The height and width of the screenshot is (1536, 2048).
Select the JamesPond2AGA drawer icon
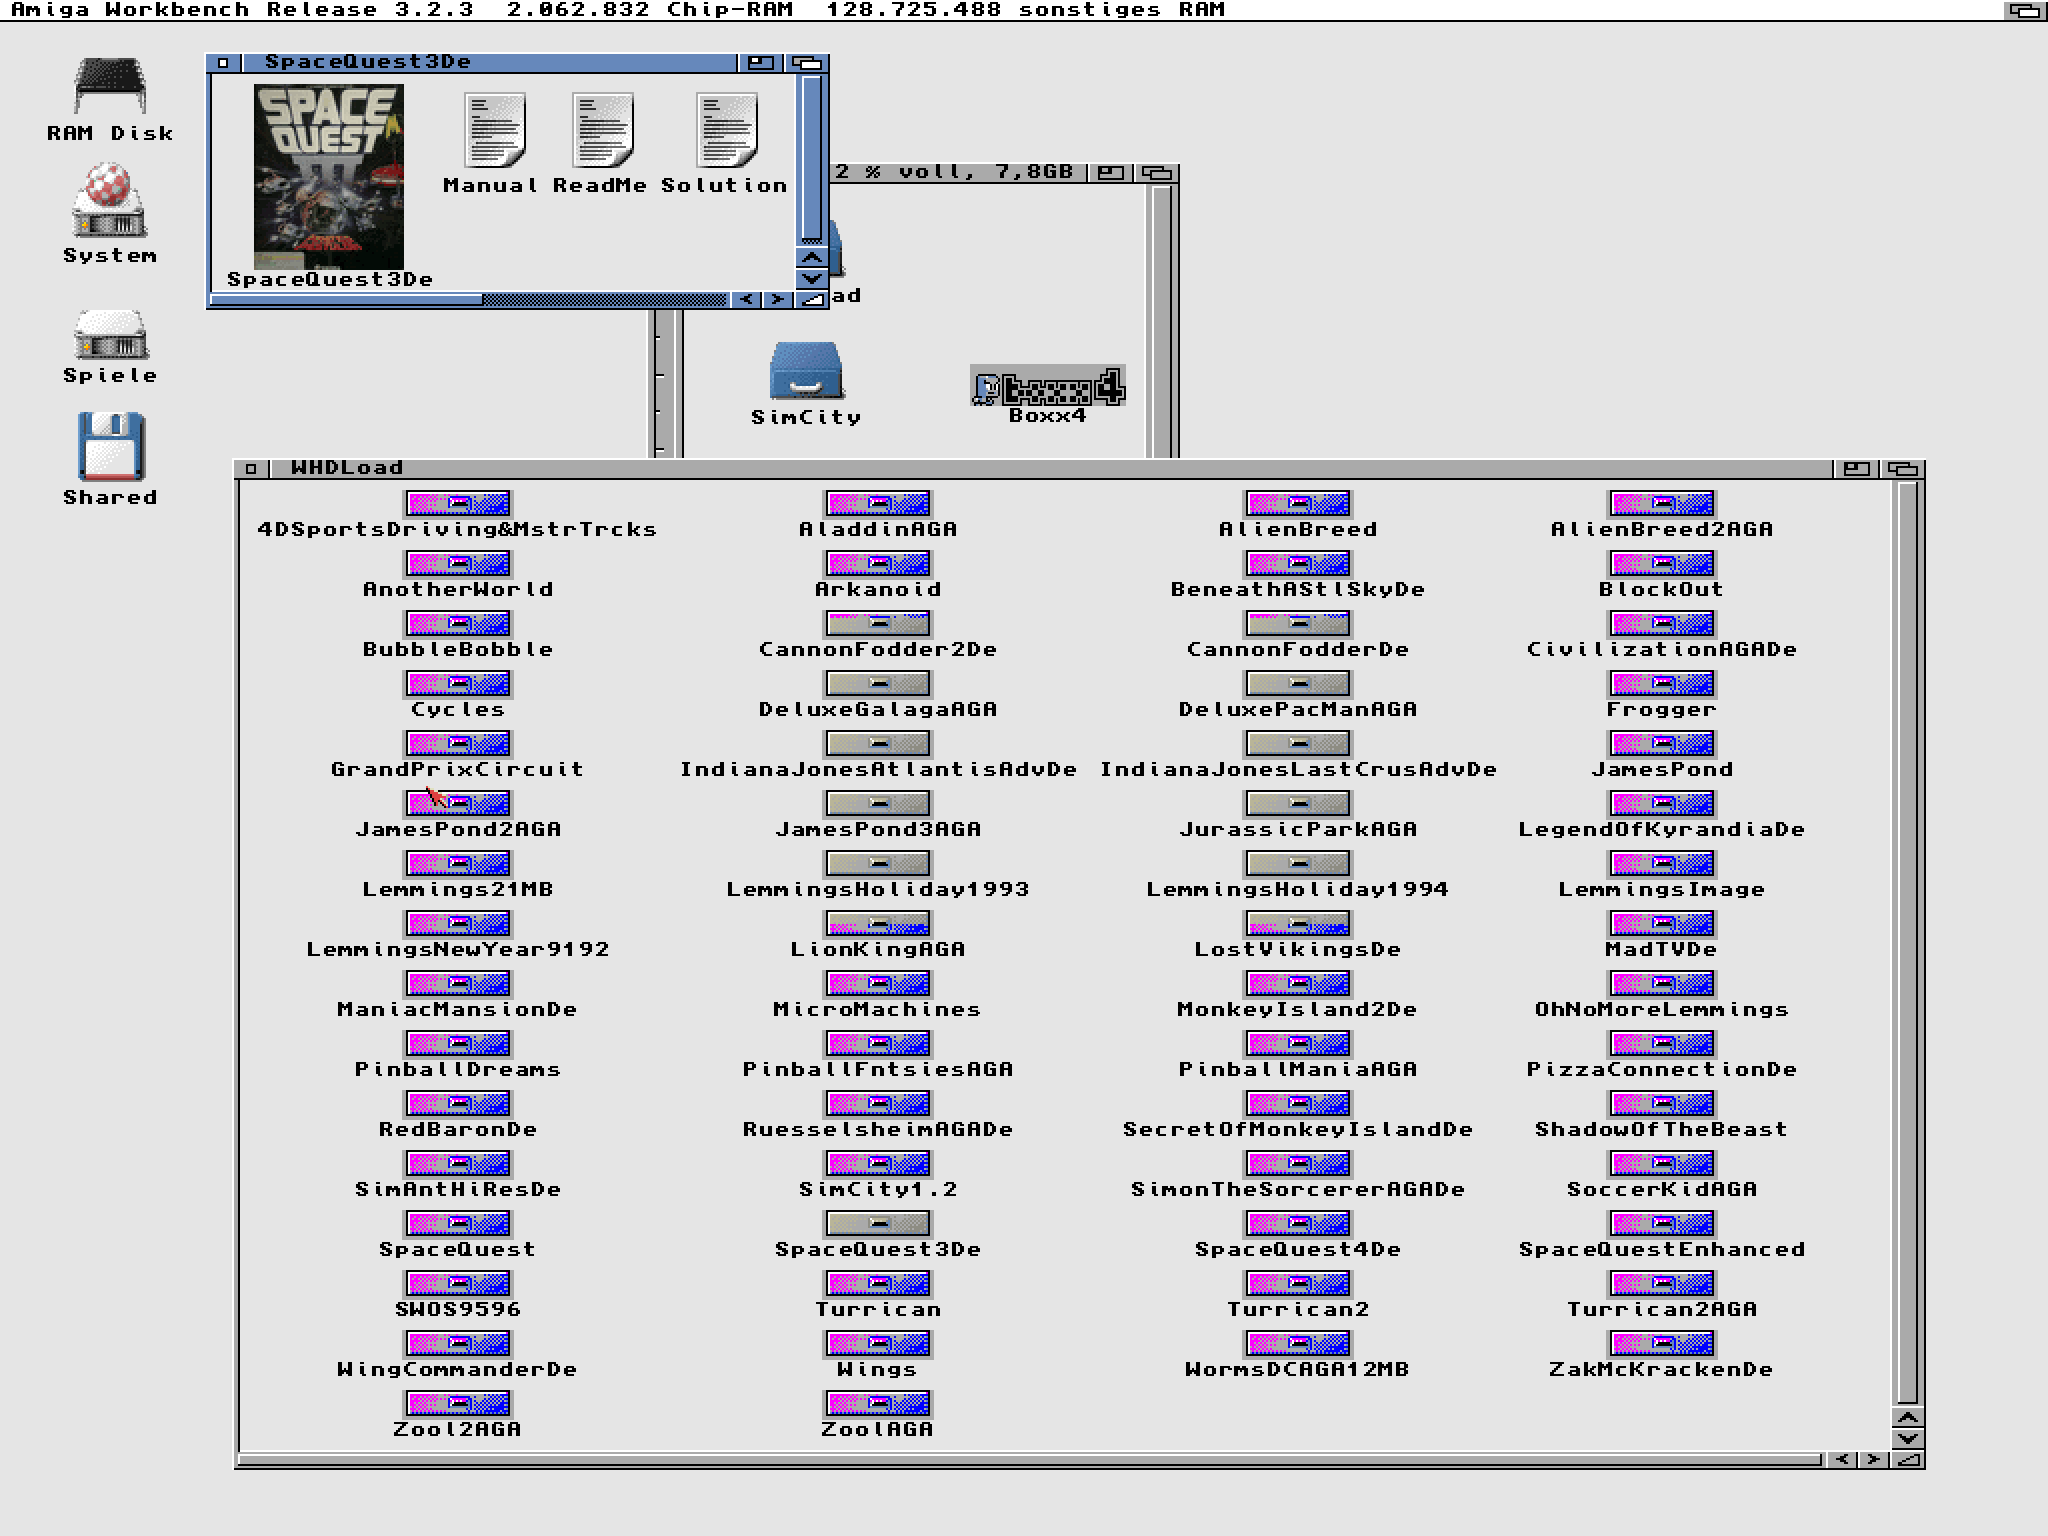(x=458, y=803)
